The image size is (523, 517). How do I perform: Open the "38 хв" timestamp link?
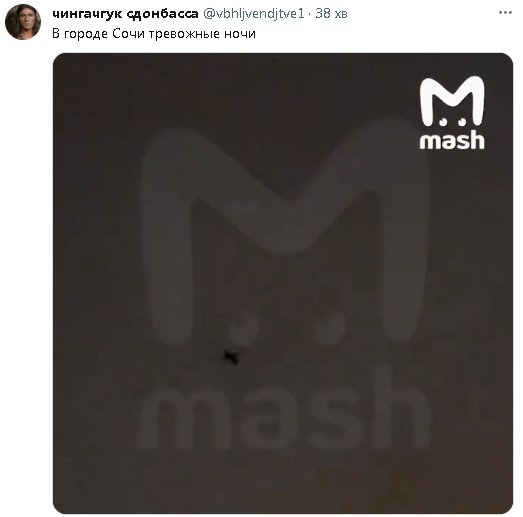pyautogui.click(x=331, y=14)
